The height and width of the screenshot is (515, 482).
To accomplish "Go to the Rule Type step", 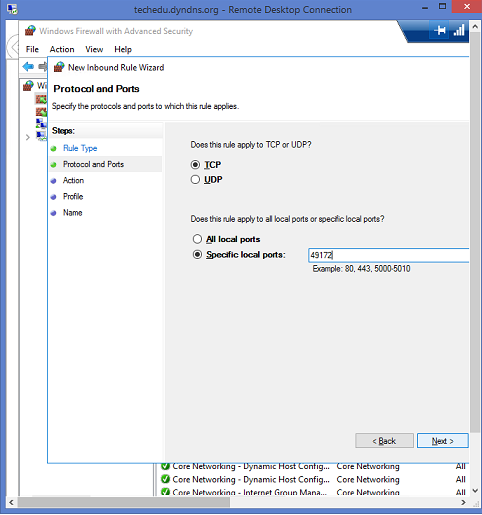I will pyautogui.click(x=80, y=148).
